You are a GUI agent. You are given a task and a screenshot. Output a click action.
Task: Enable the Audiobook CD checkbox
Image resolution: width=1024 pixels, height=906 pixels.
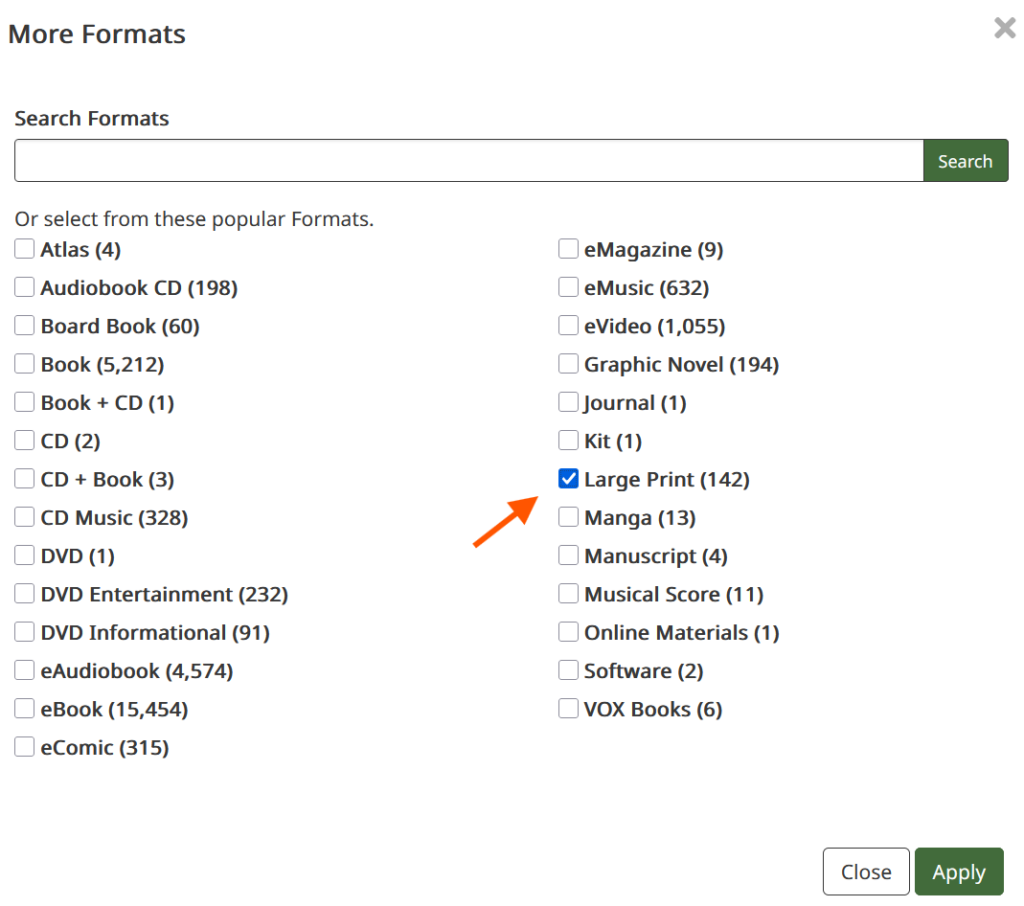(x=24, y=288)
